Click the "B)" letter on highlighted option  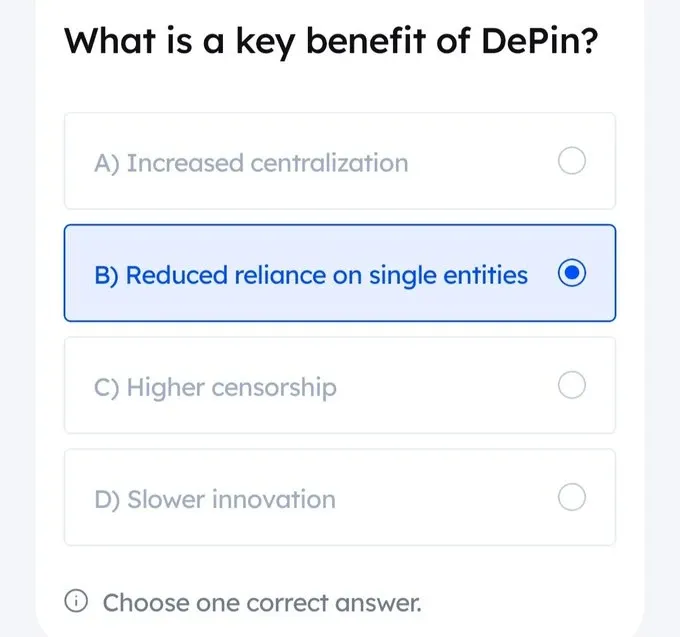pyautogui.click(x=106, y=275)
